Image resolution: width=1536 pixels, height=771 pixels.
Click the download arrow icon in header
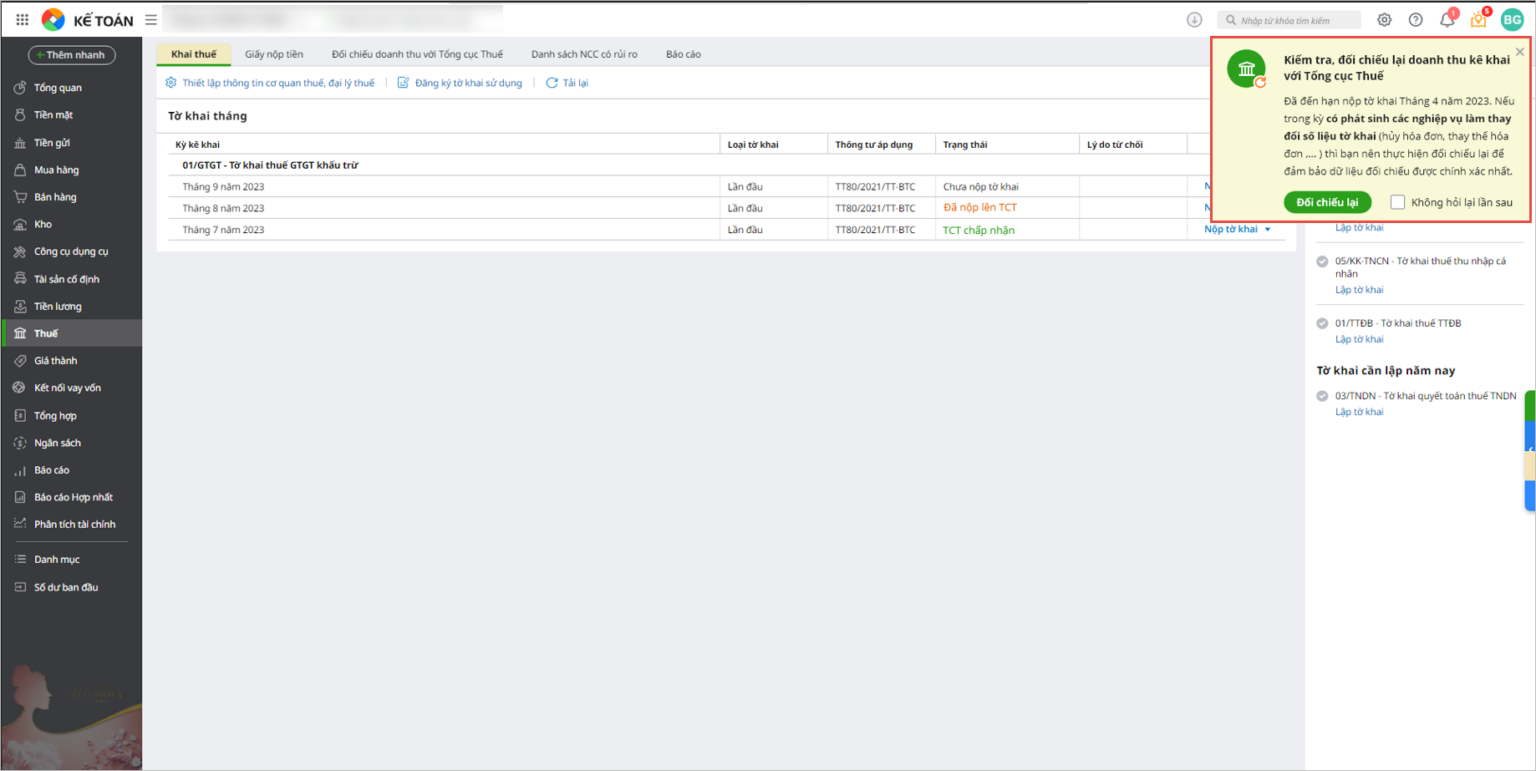pos(1194,20)
